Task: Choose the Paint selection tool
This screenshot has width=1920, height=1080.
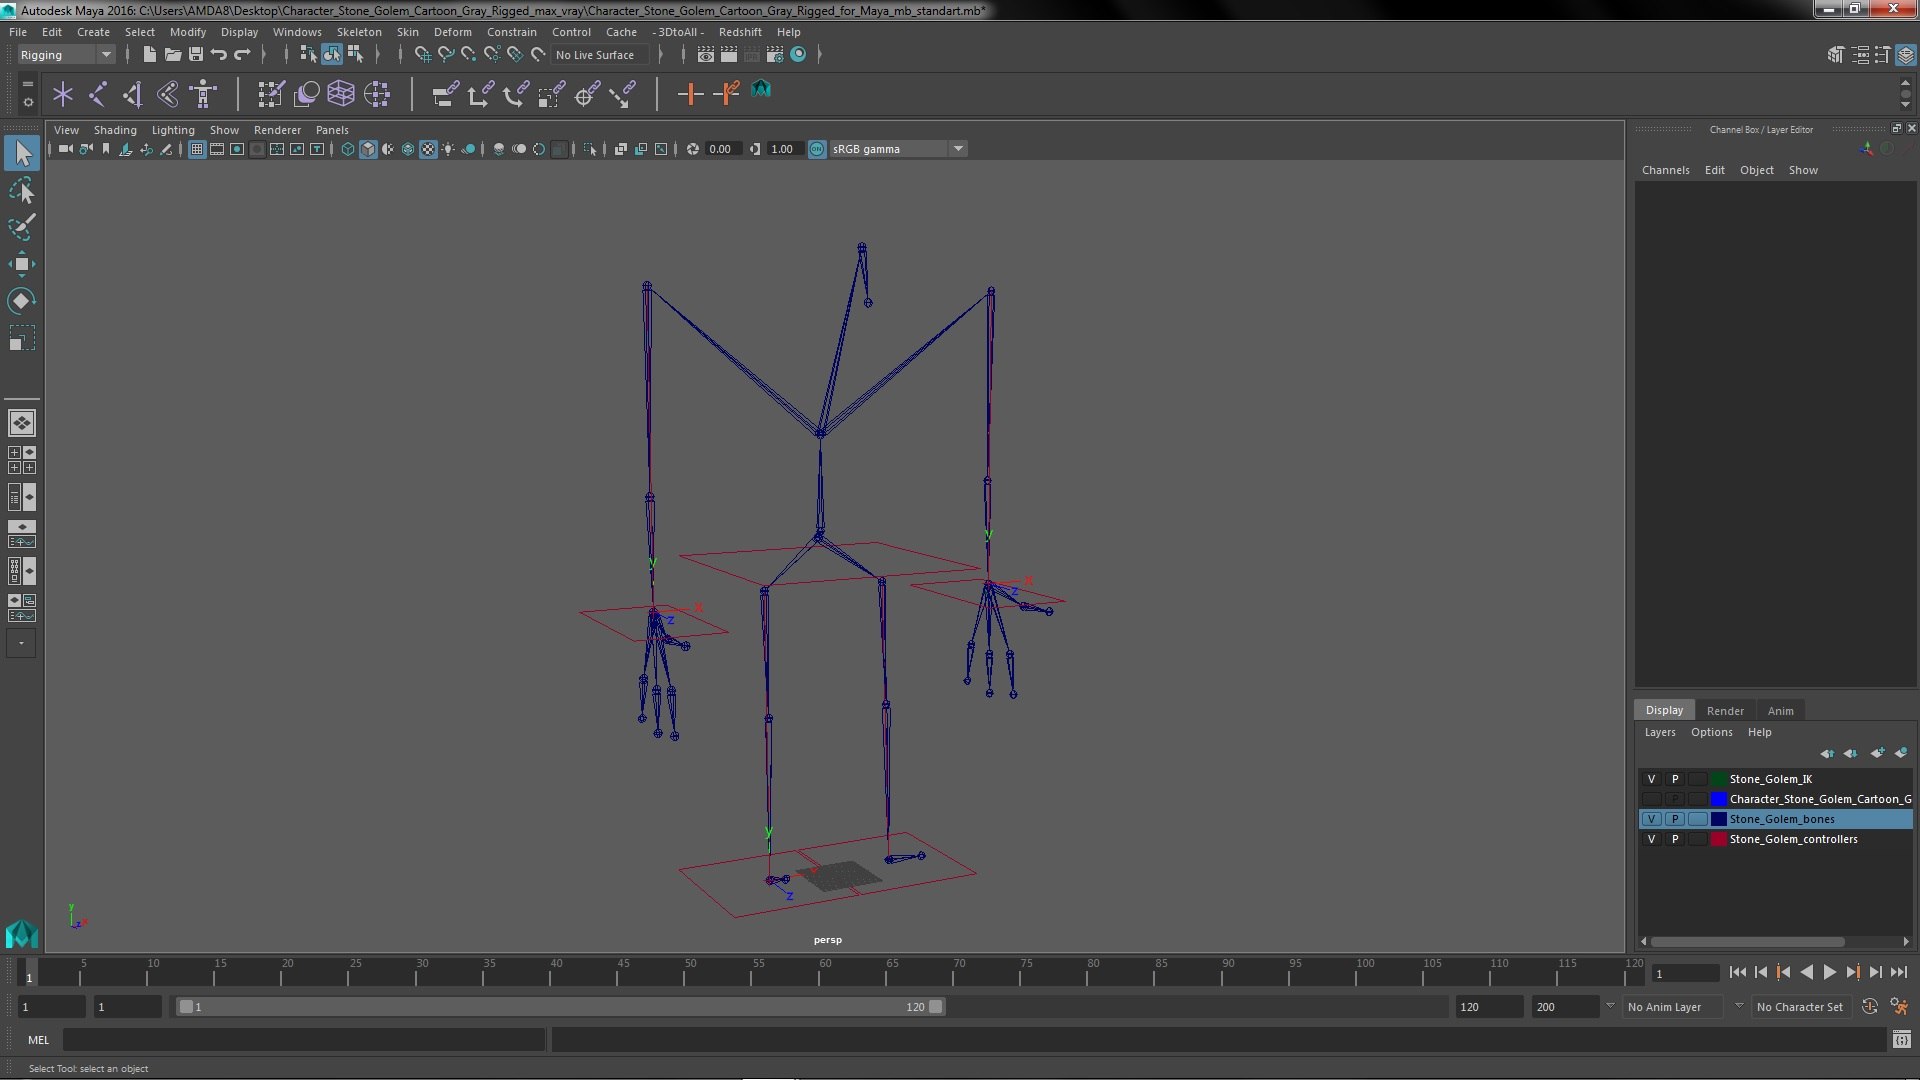Action: (22, 227)
